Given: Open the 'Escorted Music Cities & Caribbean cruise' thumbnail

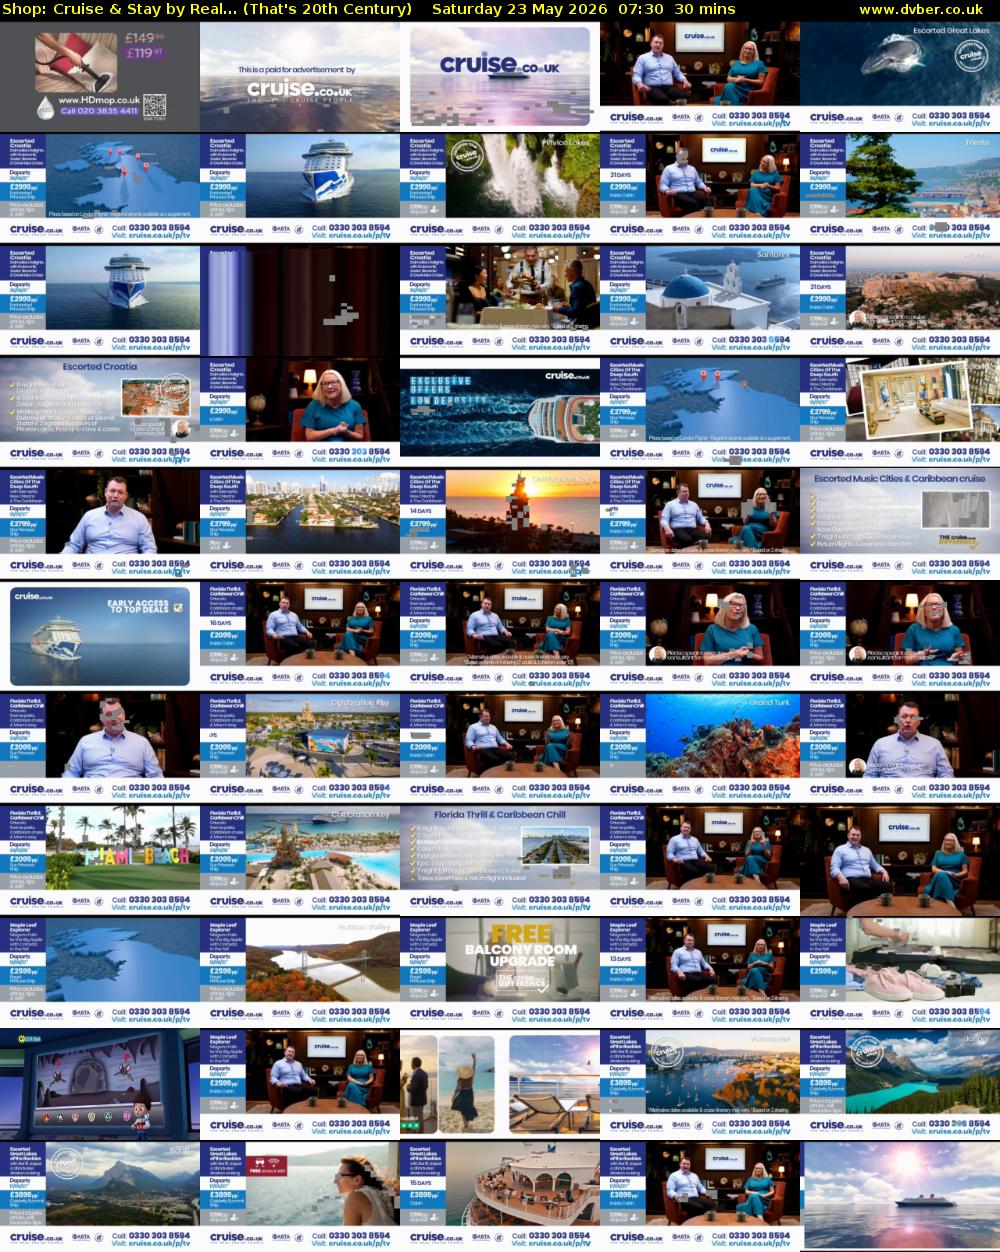Looking at the screenshot, I should point(900,525).
